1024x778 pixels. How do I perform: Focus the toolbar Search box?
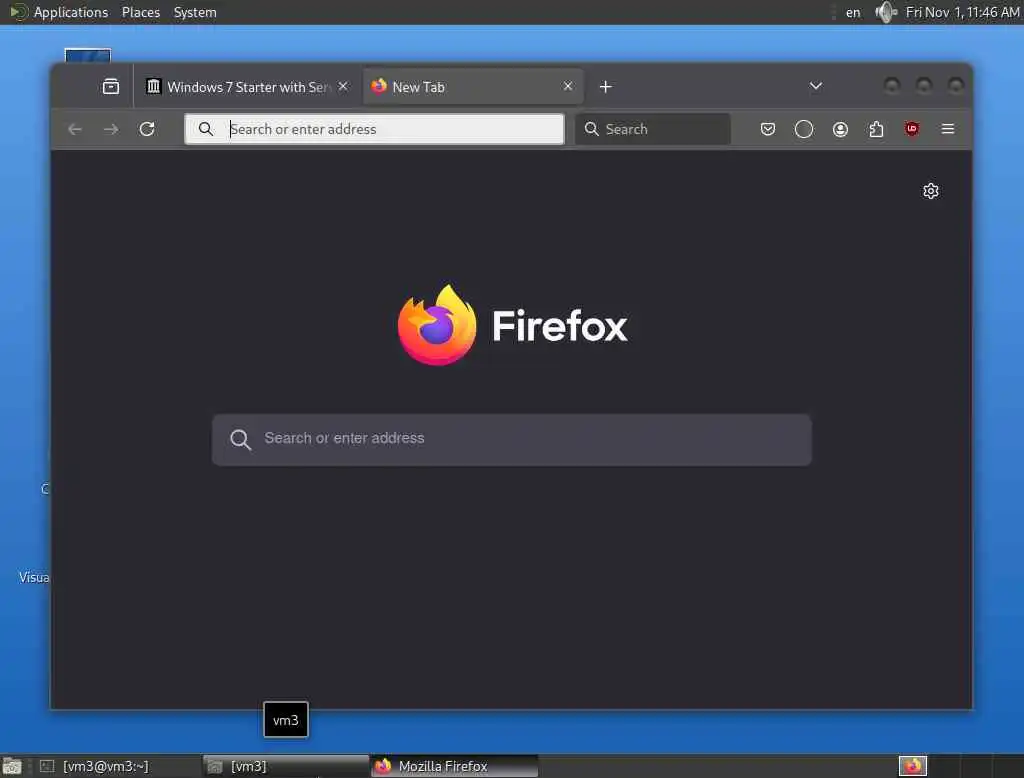pos(652,129)
